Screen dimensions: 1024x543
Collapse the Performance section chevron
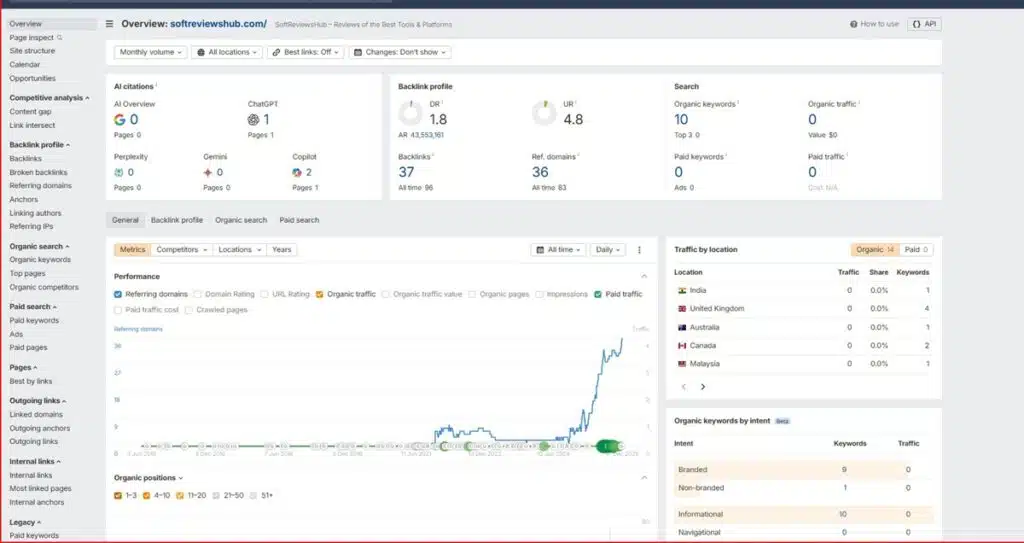pyautogui.click(x=644, y=276)
